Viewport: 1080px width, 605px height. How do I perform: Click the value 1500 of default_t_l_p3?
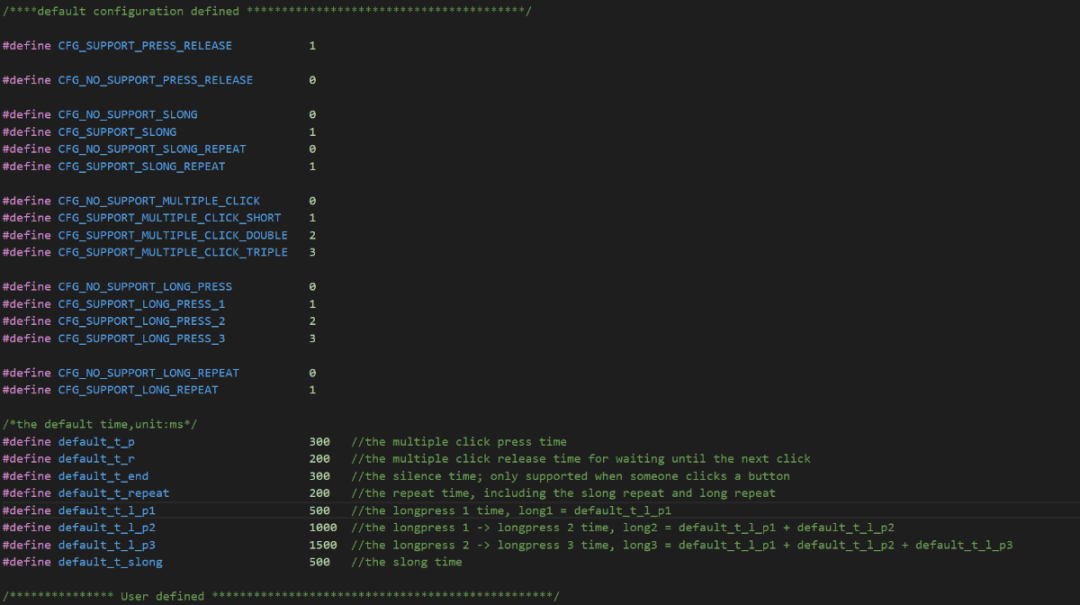[323, 545]
